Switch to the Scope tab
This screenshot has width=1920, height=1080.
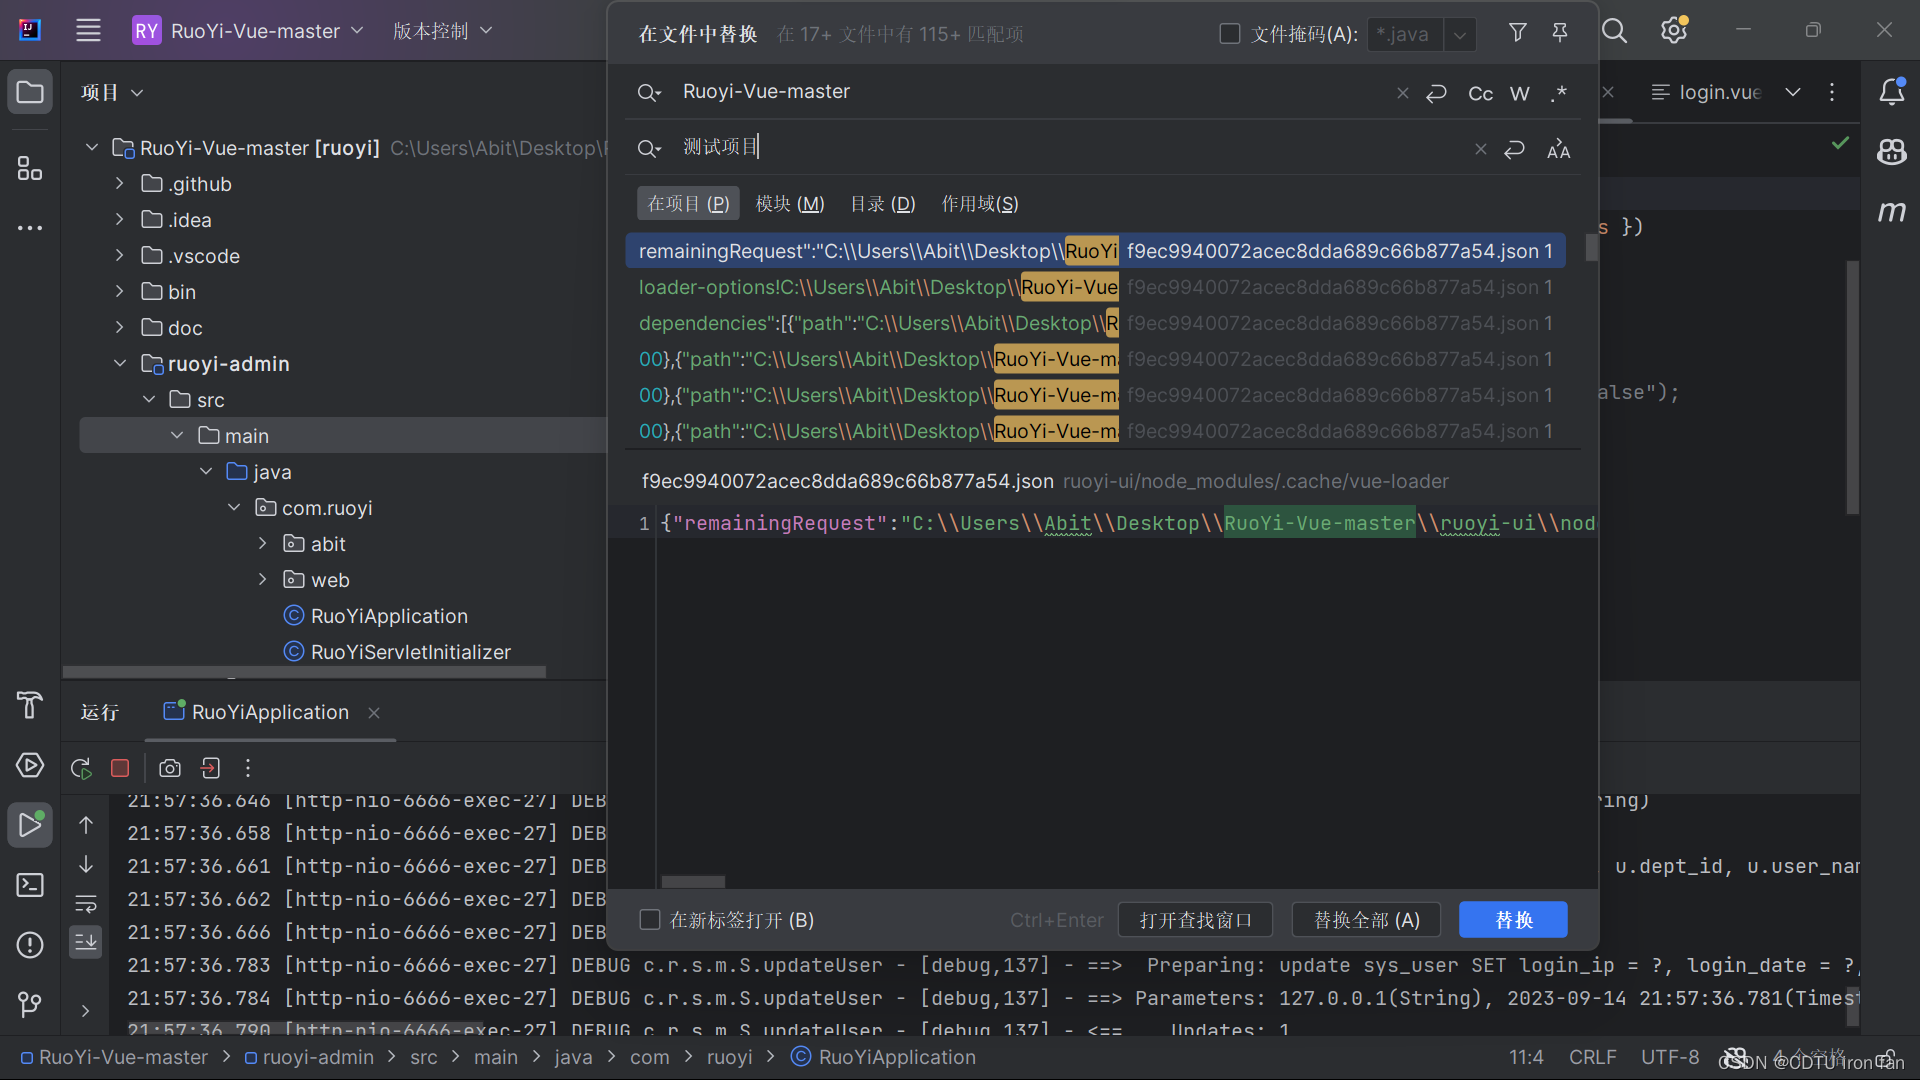pos(980,204)
